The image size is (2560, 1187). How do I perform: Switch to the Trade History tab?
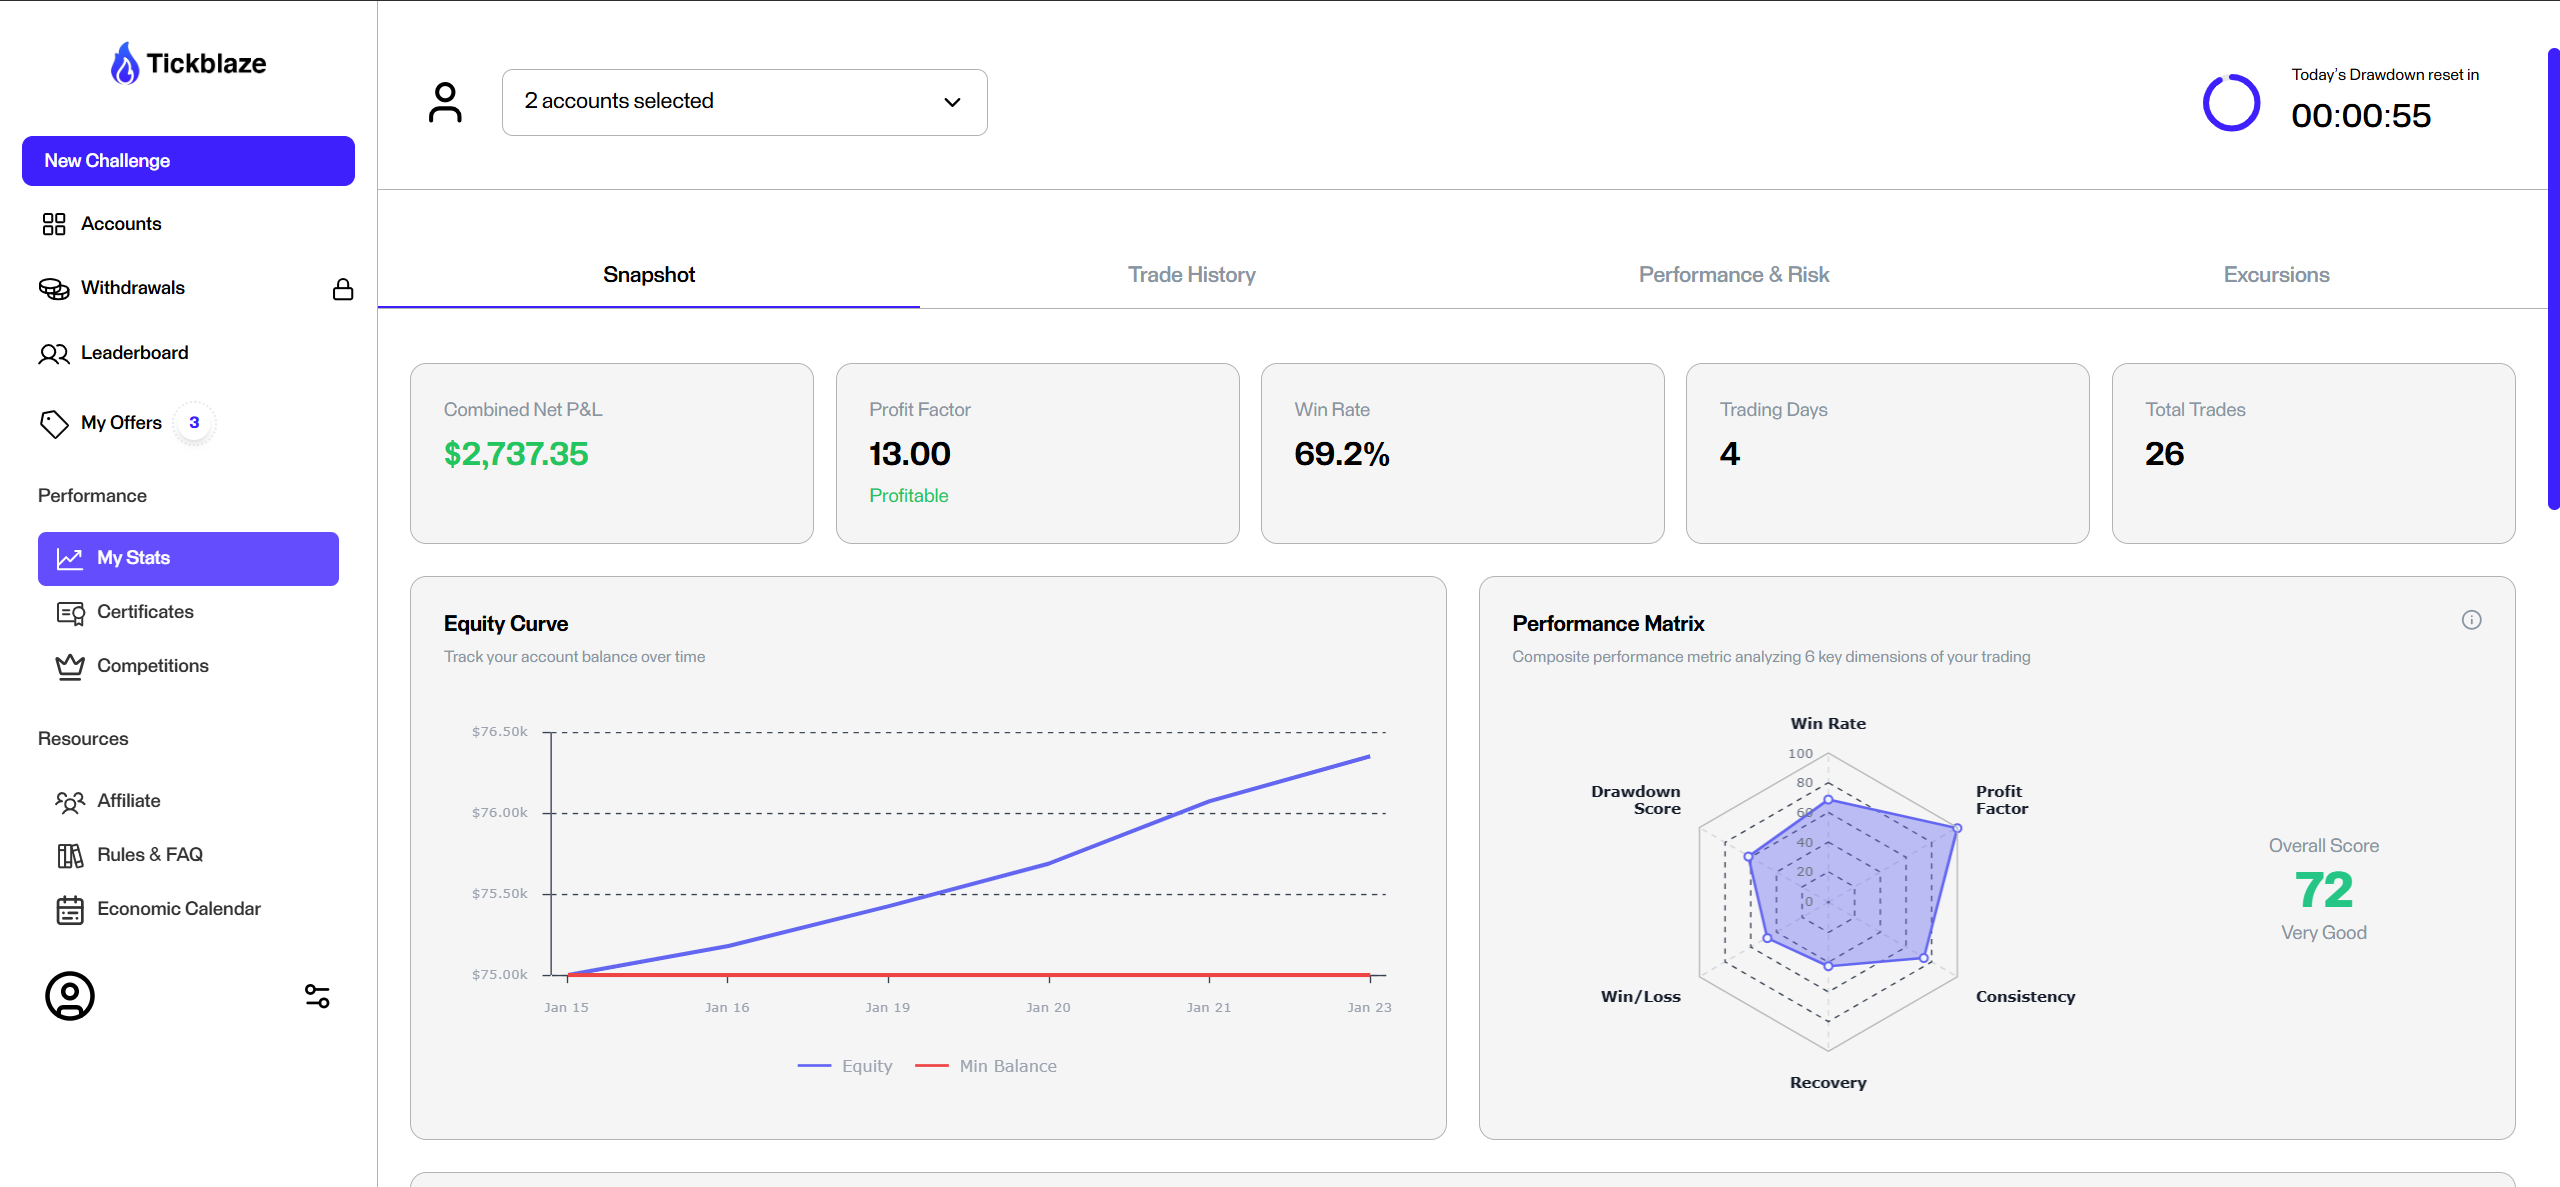point(1191,275)
